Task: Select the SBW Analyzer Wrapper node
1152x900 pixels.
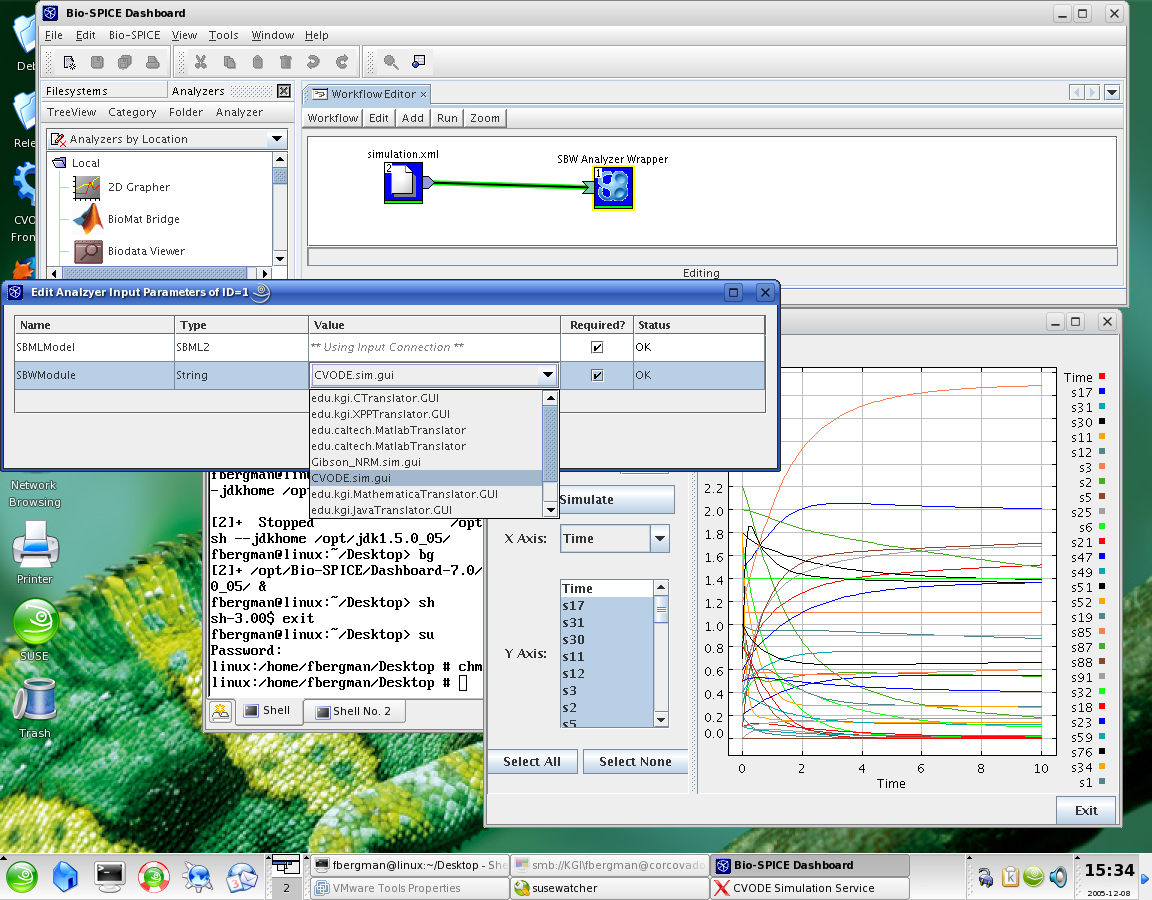Action: click(613, 188)
